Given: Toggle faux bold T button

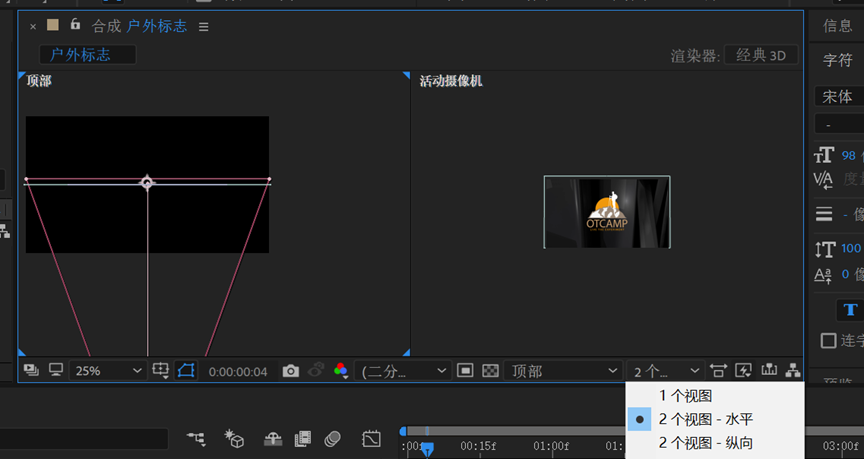Looking at the screenshot, I should pyautogui.click(x=850, y=310).
